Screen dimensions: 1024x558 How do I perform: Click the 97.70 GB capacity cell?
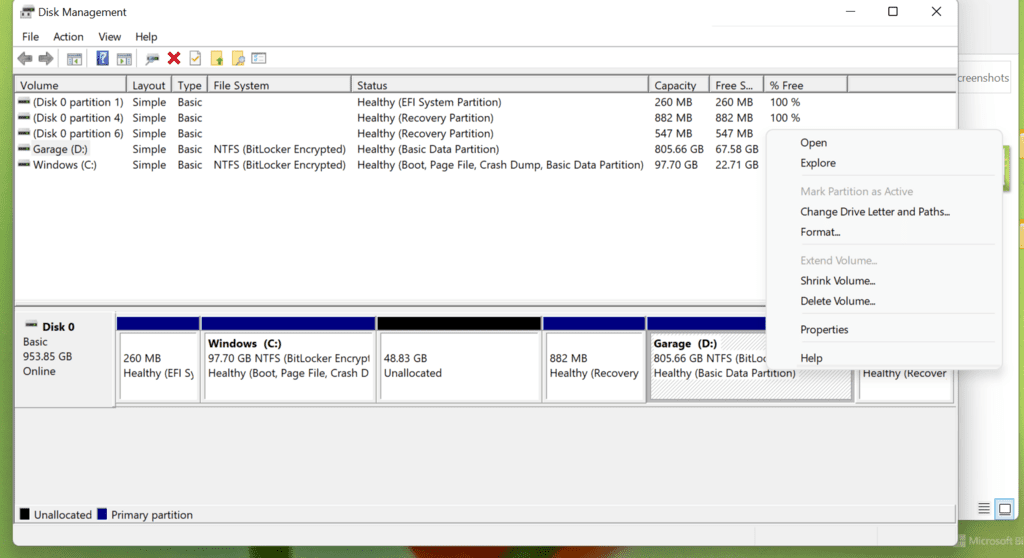coord(675,165)
